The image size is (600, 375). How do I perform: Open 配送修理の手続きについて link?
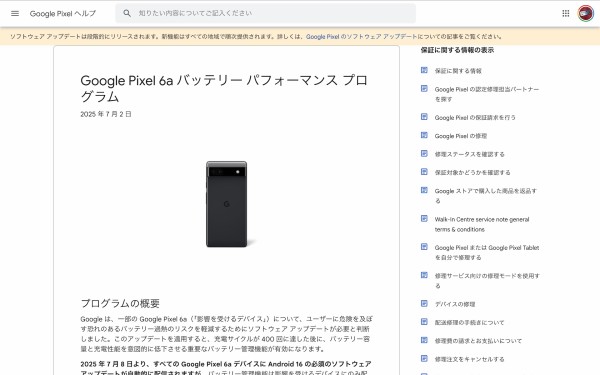click(x=470, y=323)
